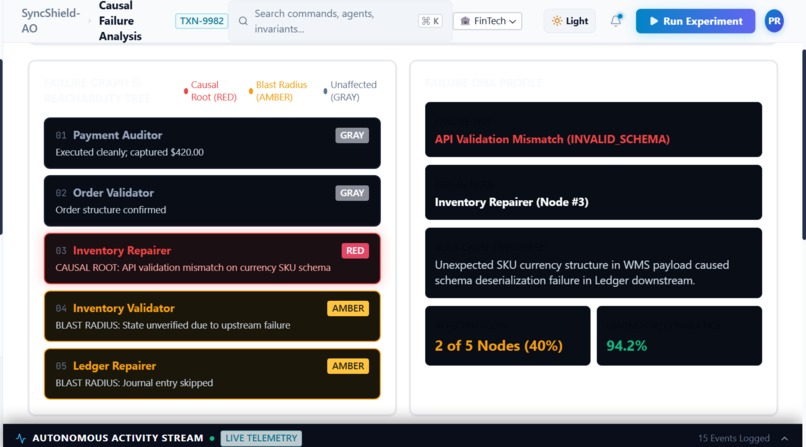Click API Validation Mismatch (INVALID_SCHEMA) text
Screen dimensions: 806x447
[x=552, y=139]
